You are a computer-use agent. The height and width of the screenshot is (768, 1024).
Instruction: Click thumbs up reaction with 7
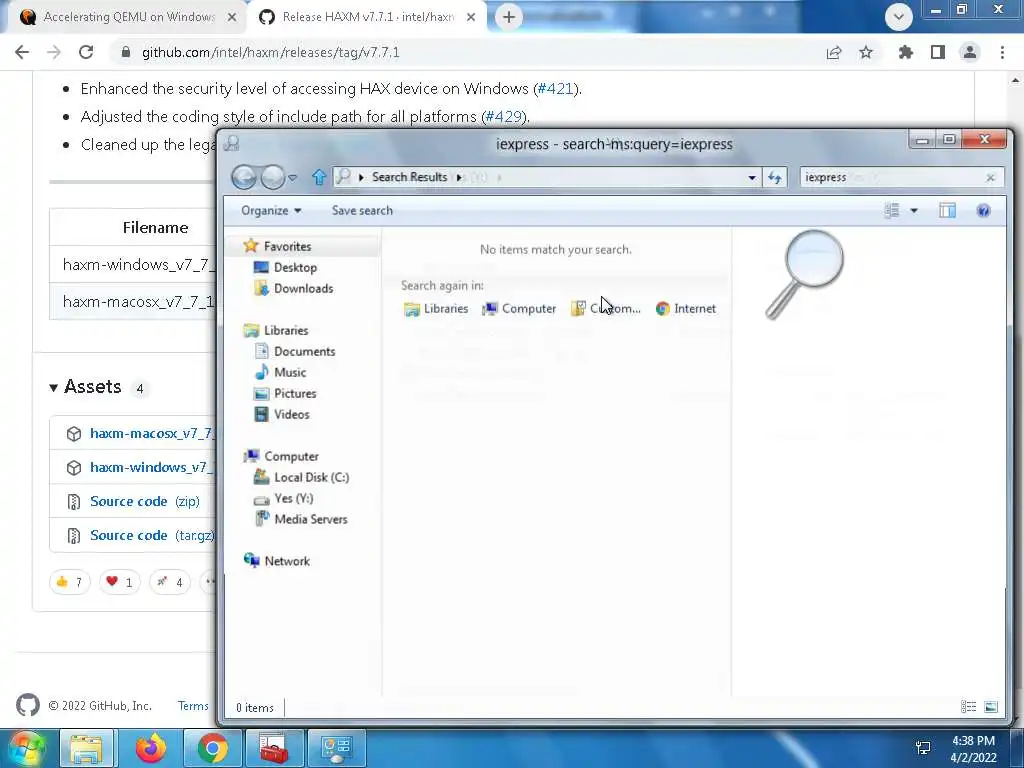point(69,582)
